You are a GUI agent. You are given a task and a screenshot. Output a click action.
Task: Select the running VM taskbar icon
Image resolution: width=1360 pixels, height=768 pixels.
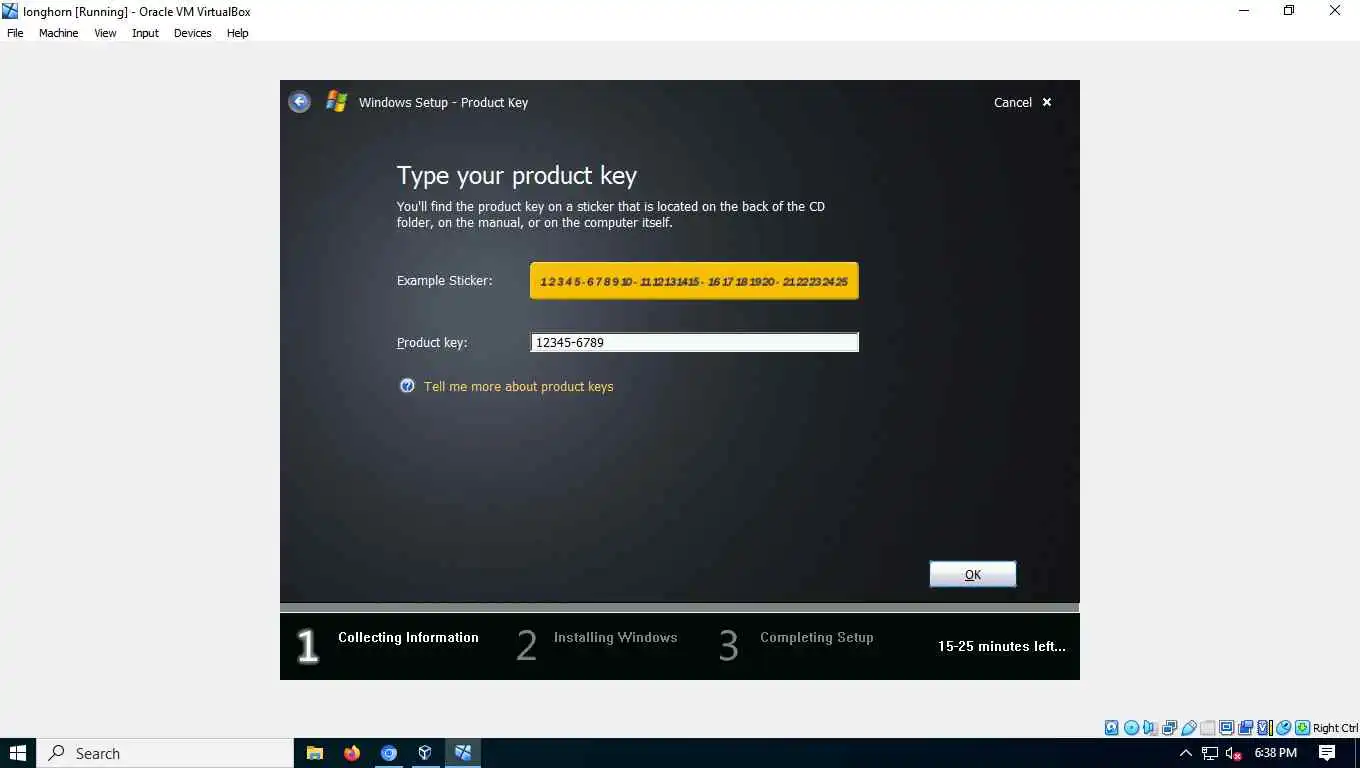click(x=463, y=753)
